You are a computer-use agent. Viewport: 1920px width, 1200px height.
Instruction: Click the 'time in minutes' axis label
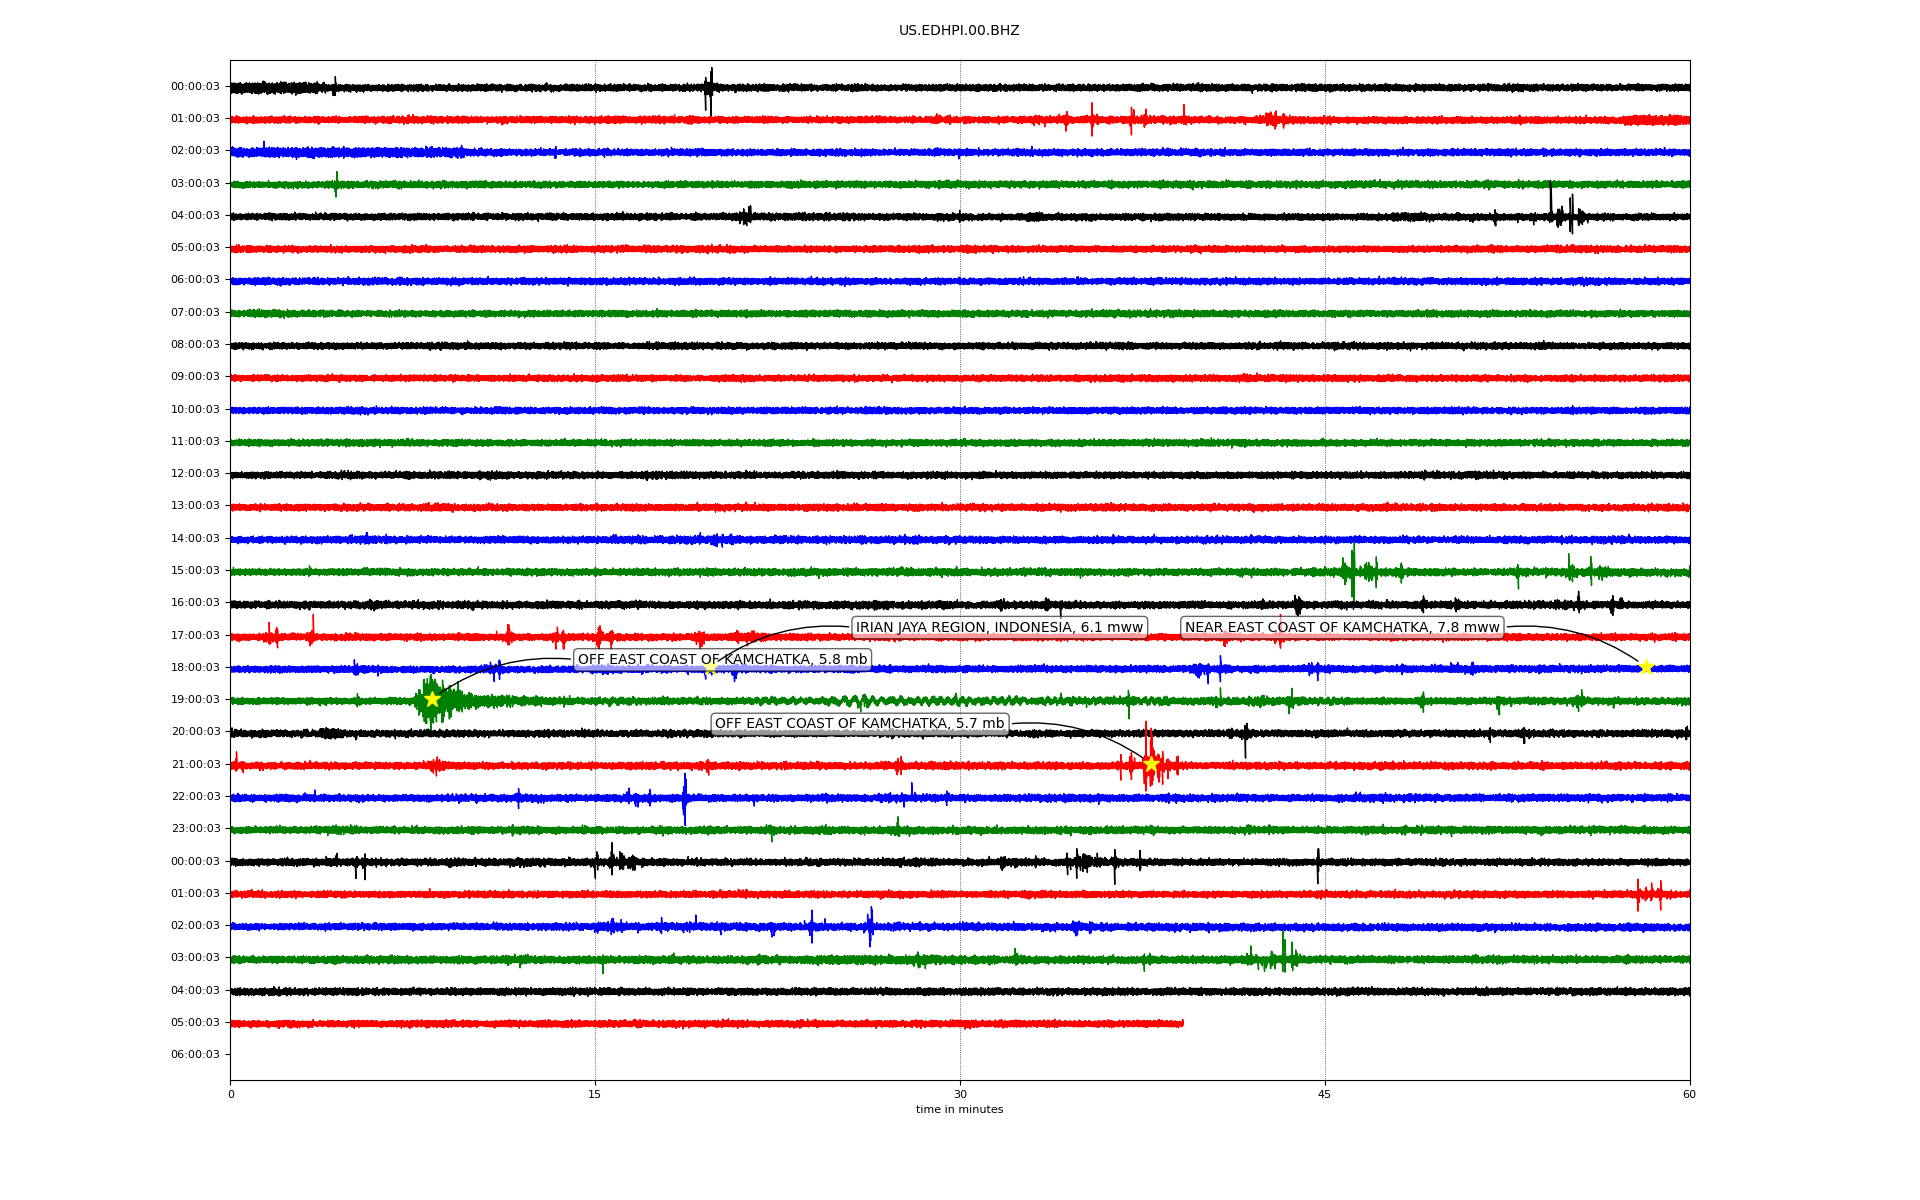[x=959, y=1109]
